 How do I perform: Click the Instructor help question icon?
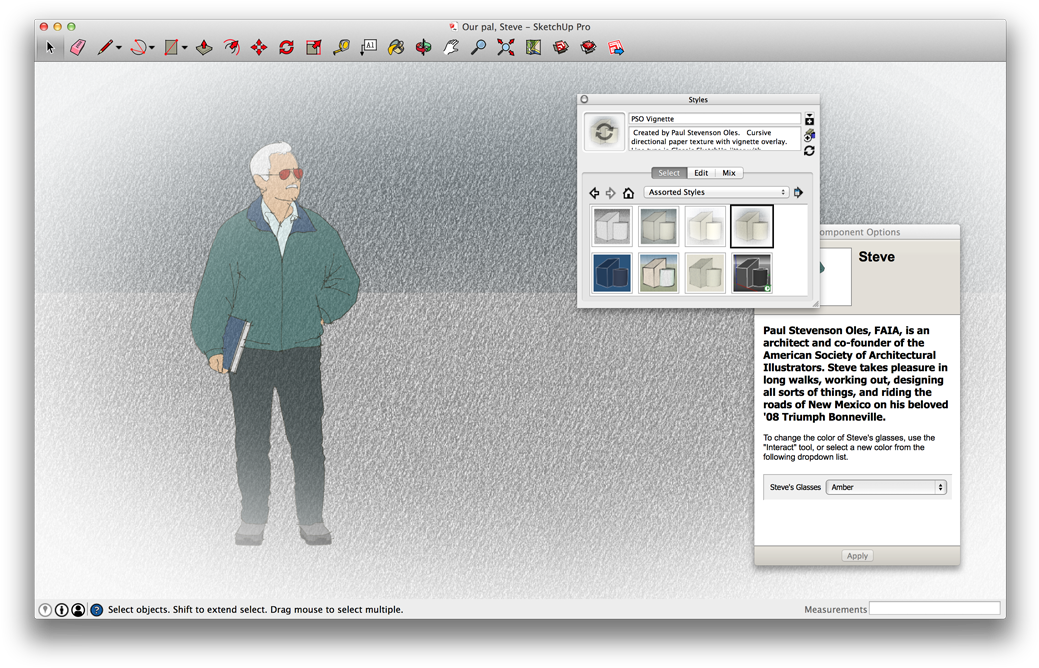(x=97, y=610)
